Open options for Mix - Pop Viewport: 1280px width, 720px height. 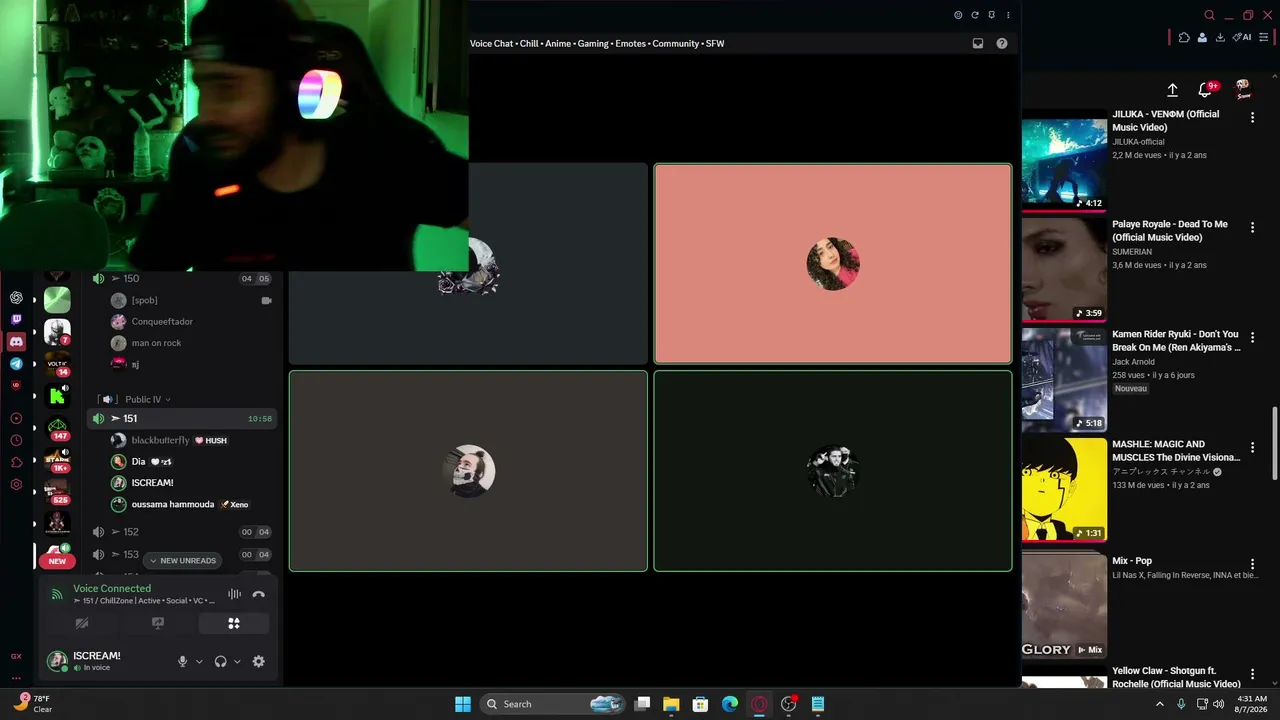coord(1252,565)
